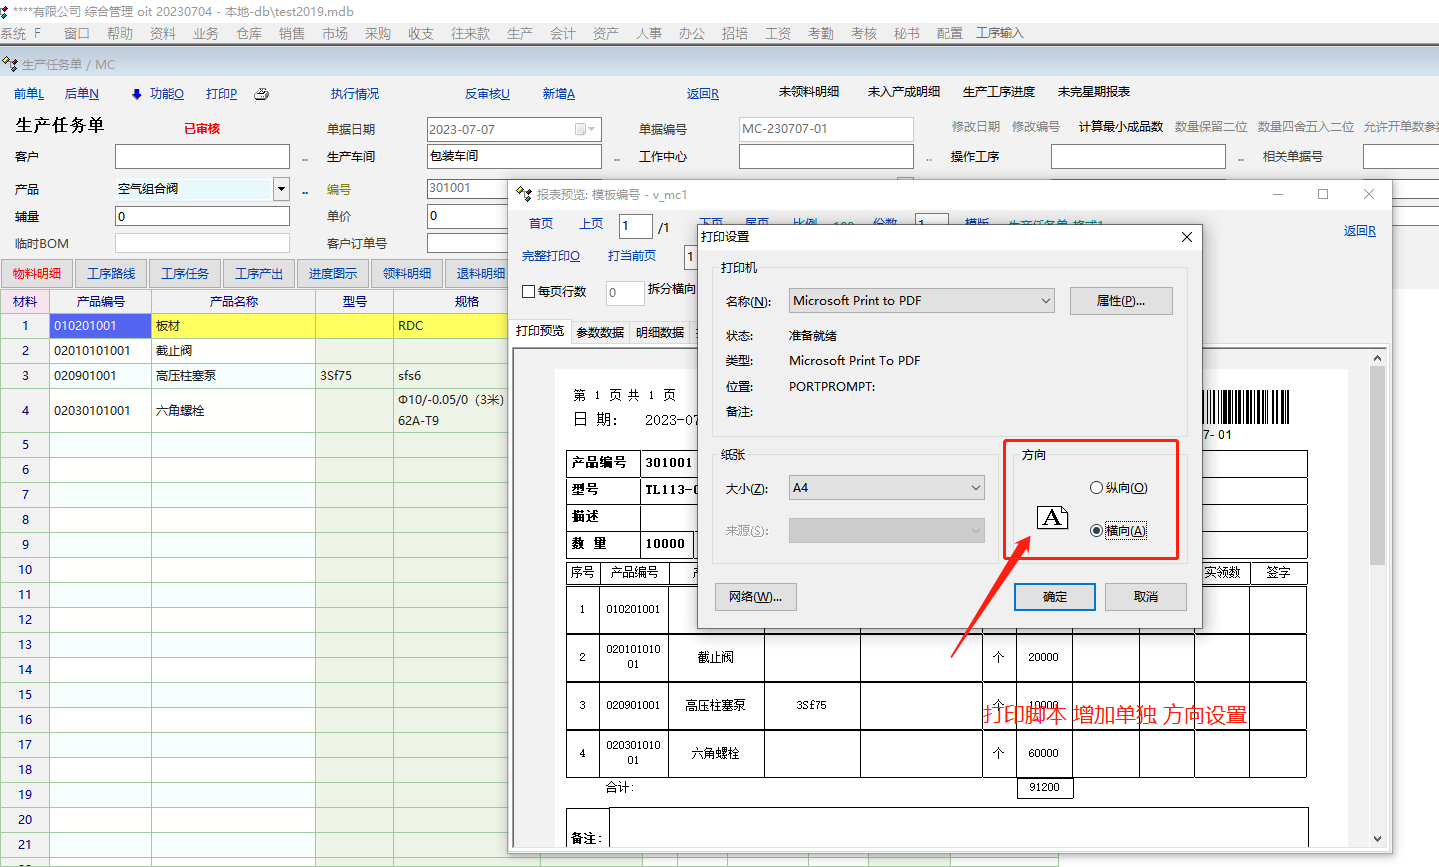Open printer 属性 settings button
The width and height of the screenshot is (1439, 867).
click(1120, 301)
